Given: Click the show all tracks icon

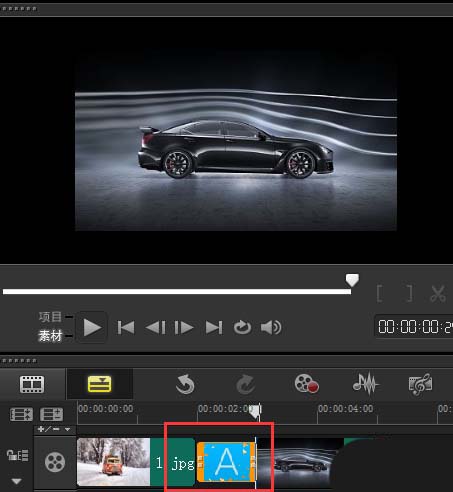Looking at the screenshot, I should tap(21, 414).
